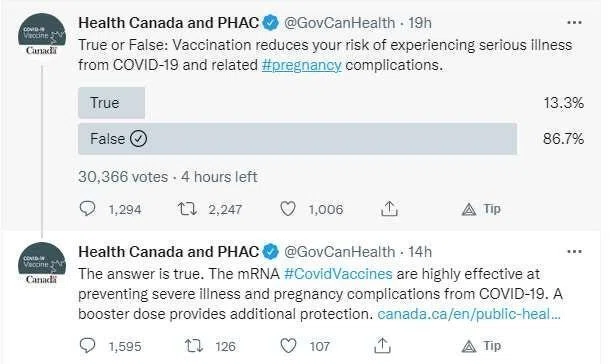
Task: Like the poll tweet with 1,006 likes
Action: pyautogui.click(x=288, y=209)
